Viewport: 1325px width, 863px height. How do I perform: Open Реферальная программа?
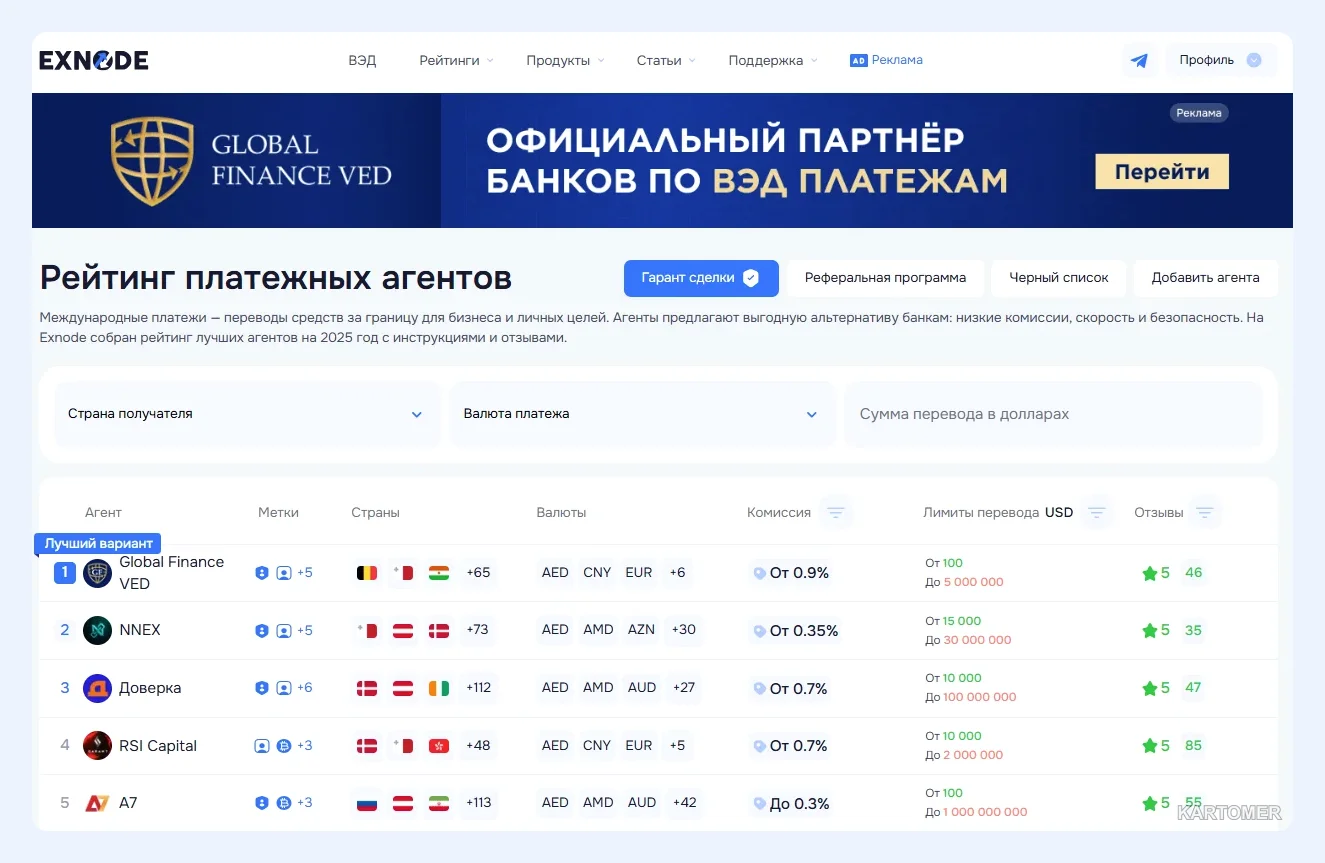[x=885, y=278]
